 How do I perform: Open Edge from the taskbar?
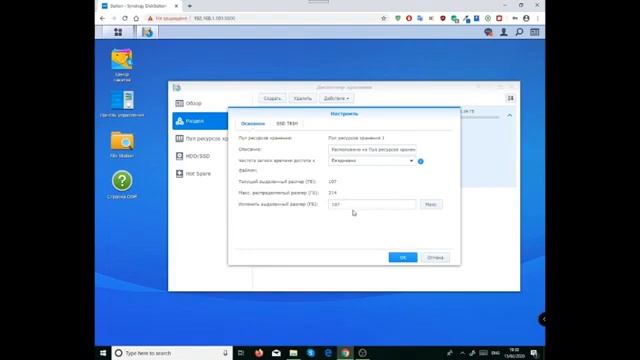pos(328,353)
